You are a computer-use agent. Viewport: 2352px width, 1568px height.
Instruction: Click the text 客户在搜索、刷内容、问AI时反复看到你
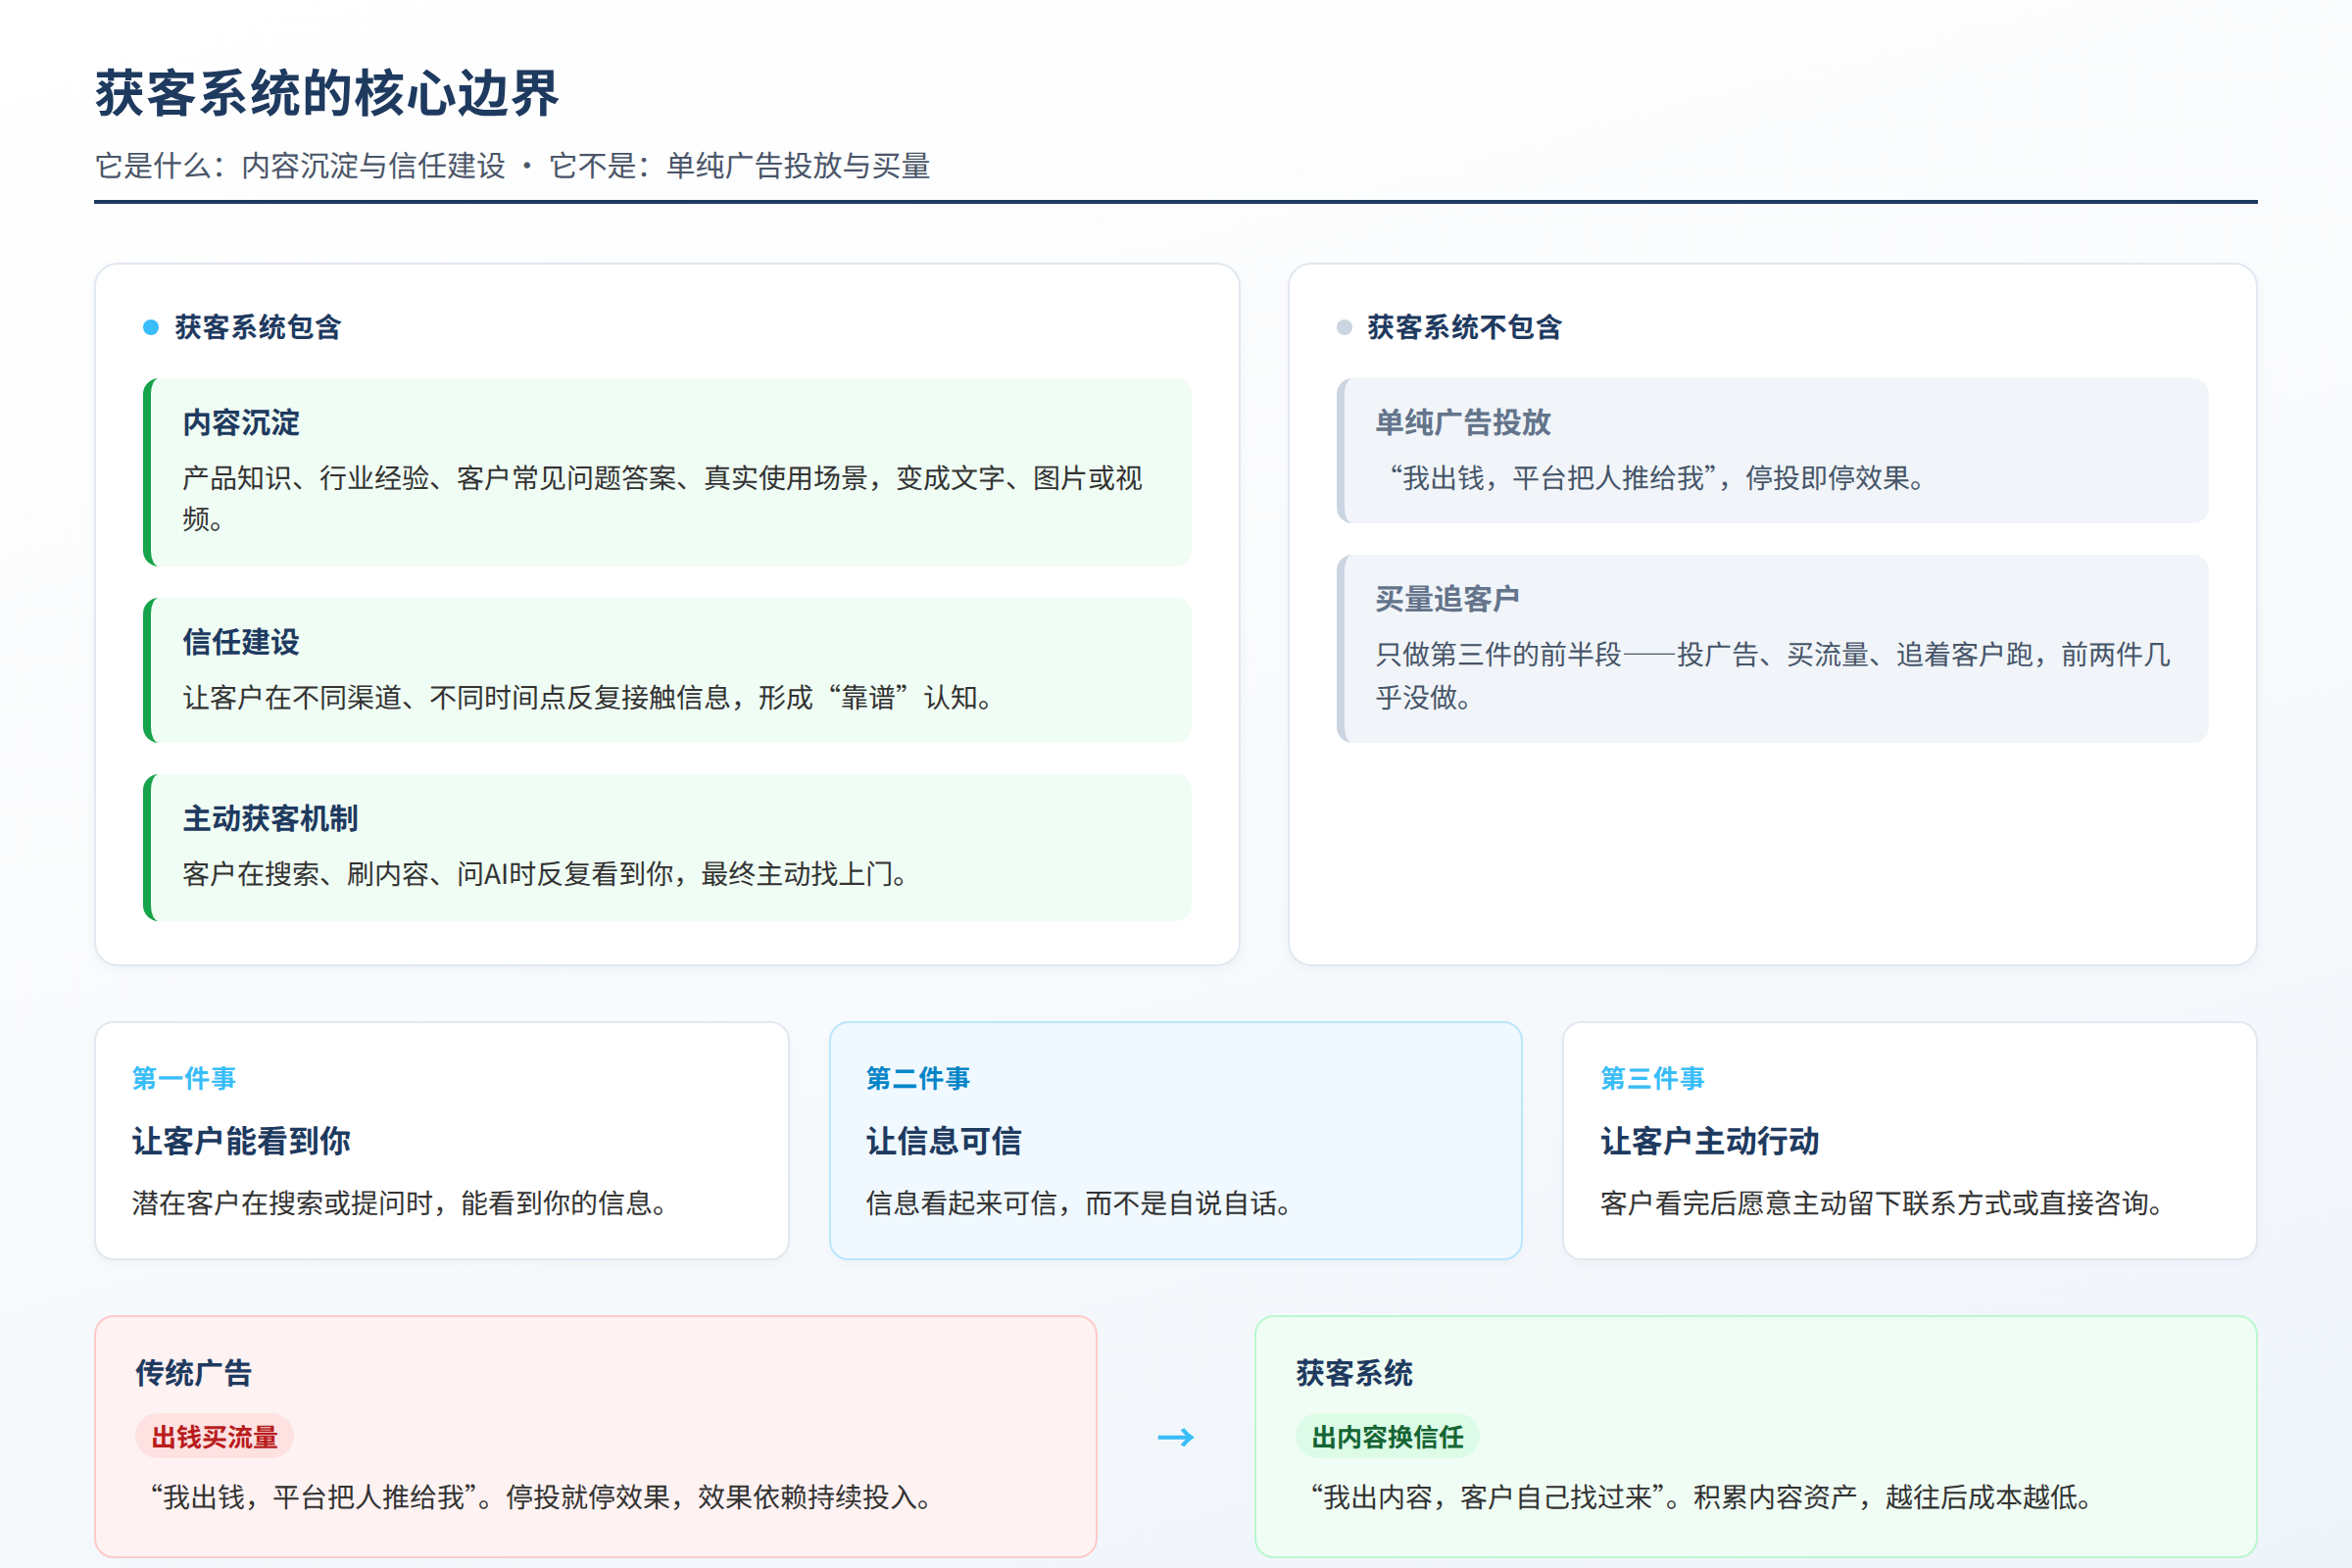[428, 874]
